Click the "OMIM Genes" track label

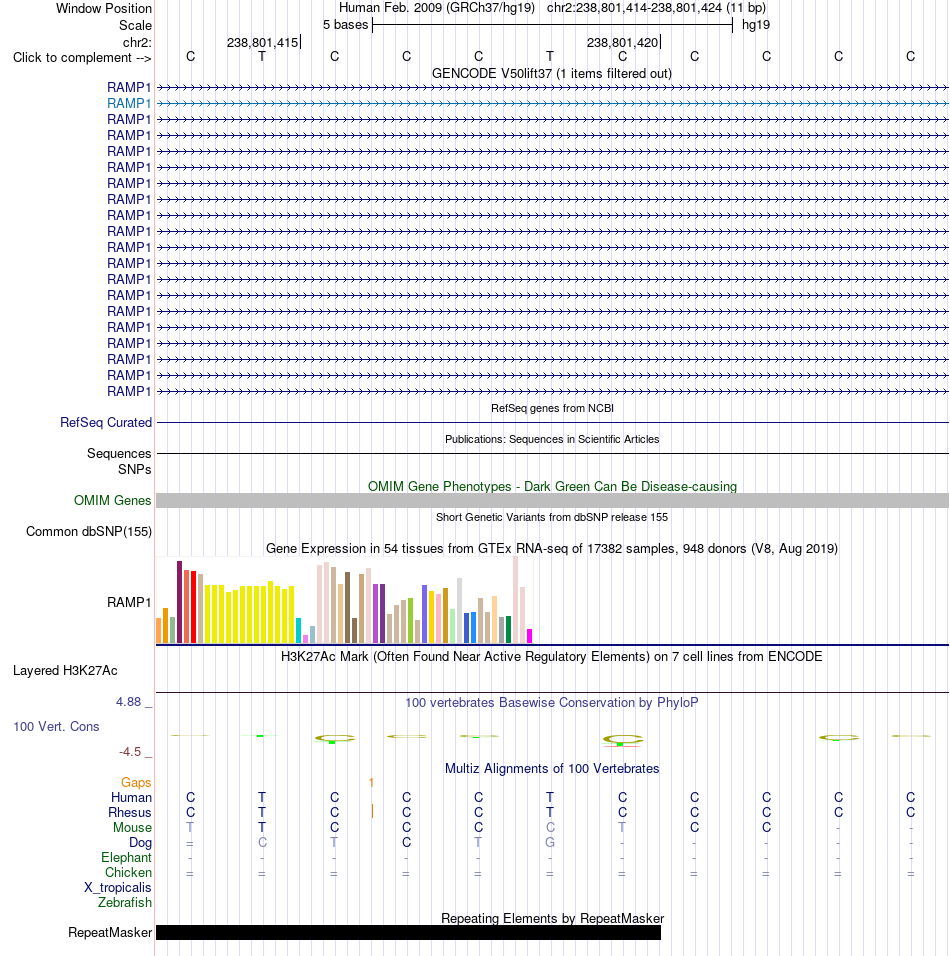[112, 501]
